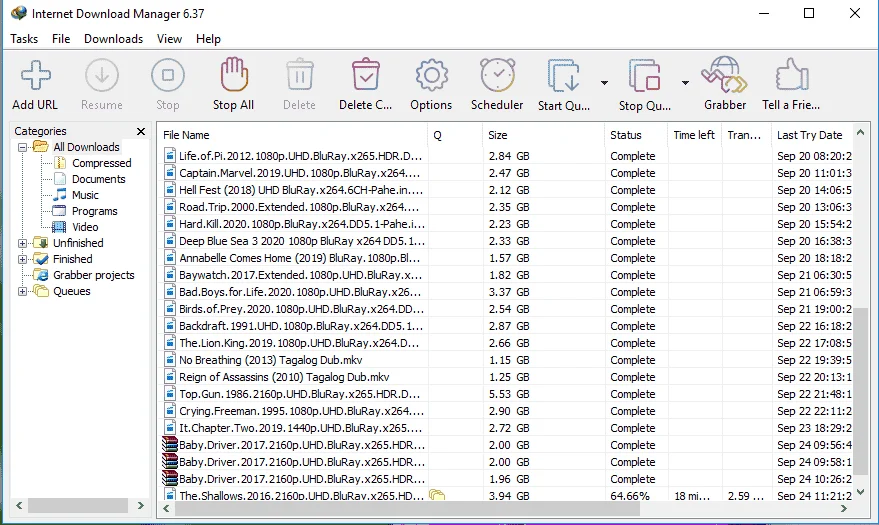Image resolution: width=879 pixels, height=525 pixels.
Task: Click the file list horizontal scroll-right arrow
Action: (x=844, y=508)
